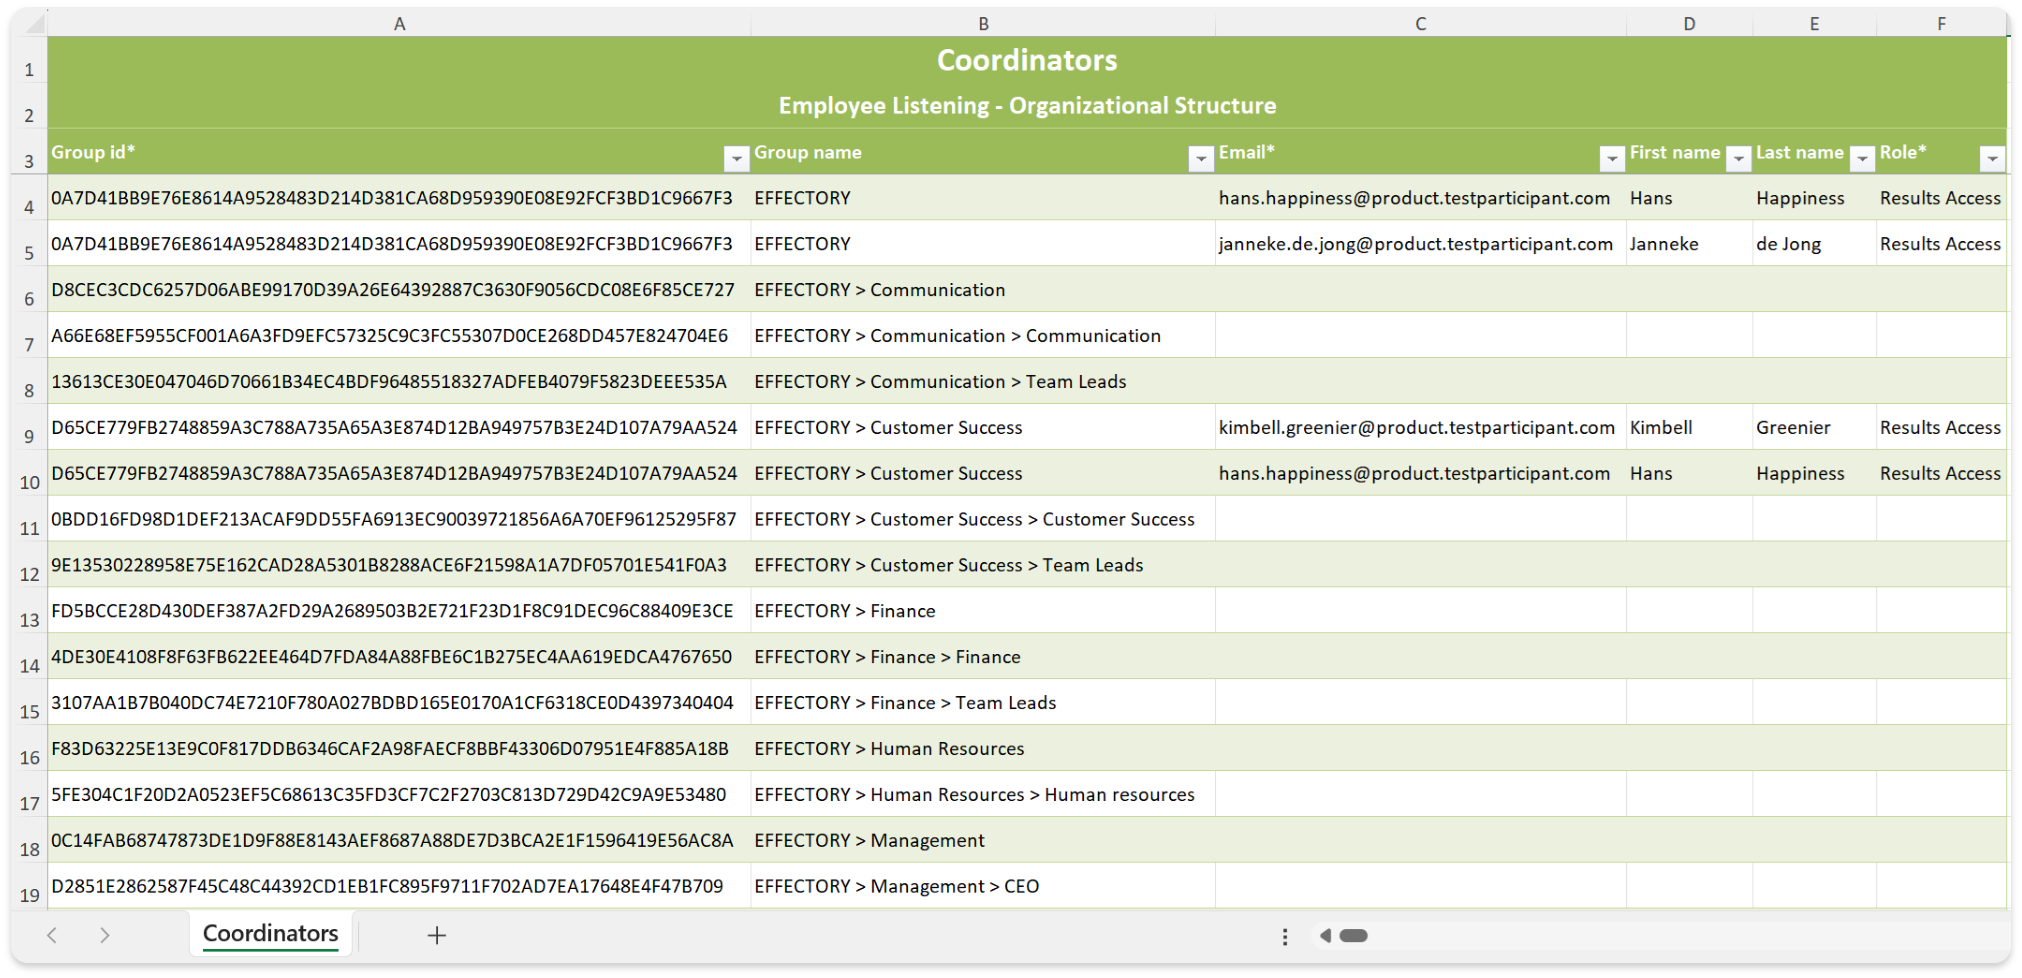This screenshot has height=978, width=2022.
Task: Select row 4 header
Action: coord(29,198)
